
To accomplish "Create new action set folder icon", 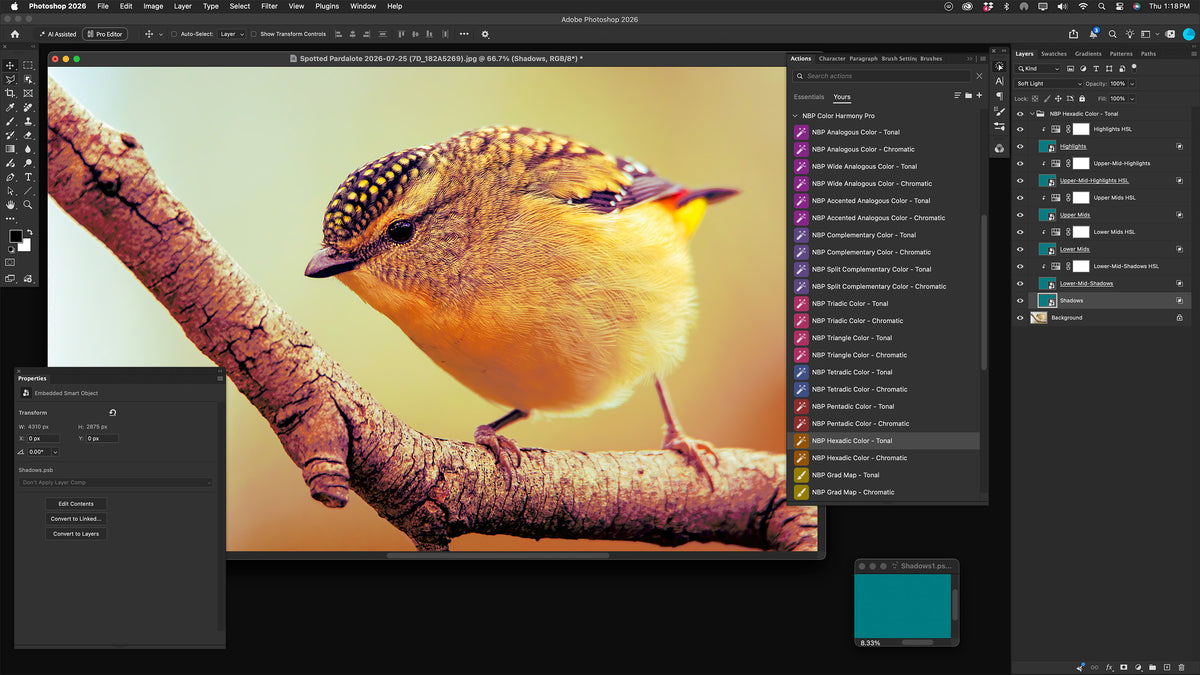I will [x=968, y=96].
